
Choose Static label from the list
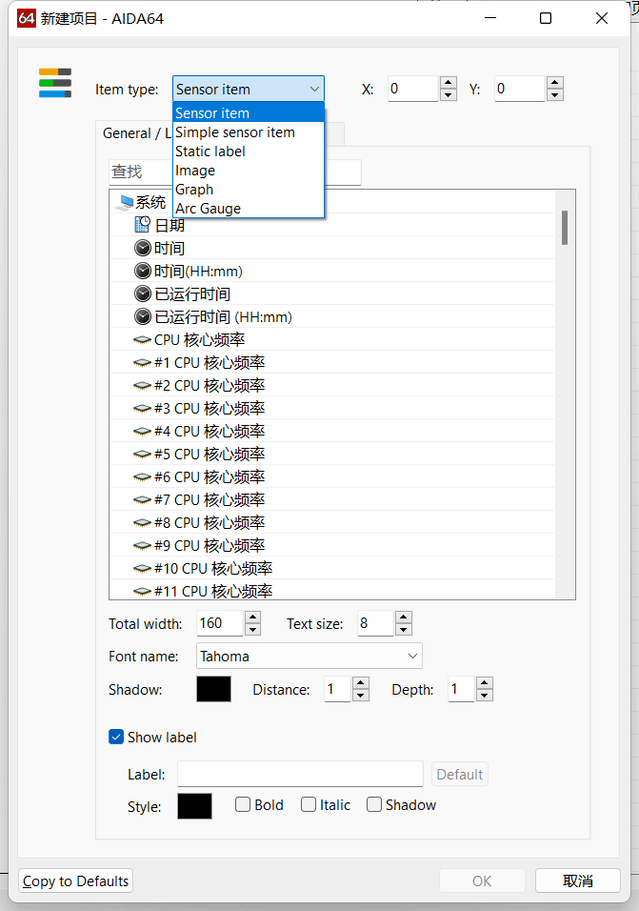248,151
